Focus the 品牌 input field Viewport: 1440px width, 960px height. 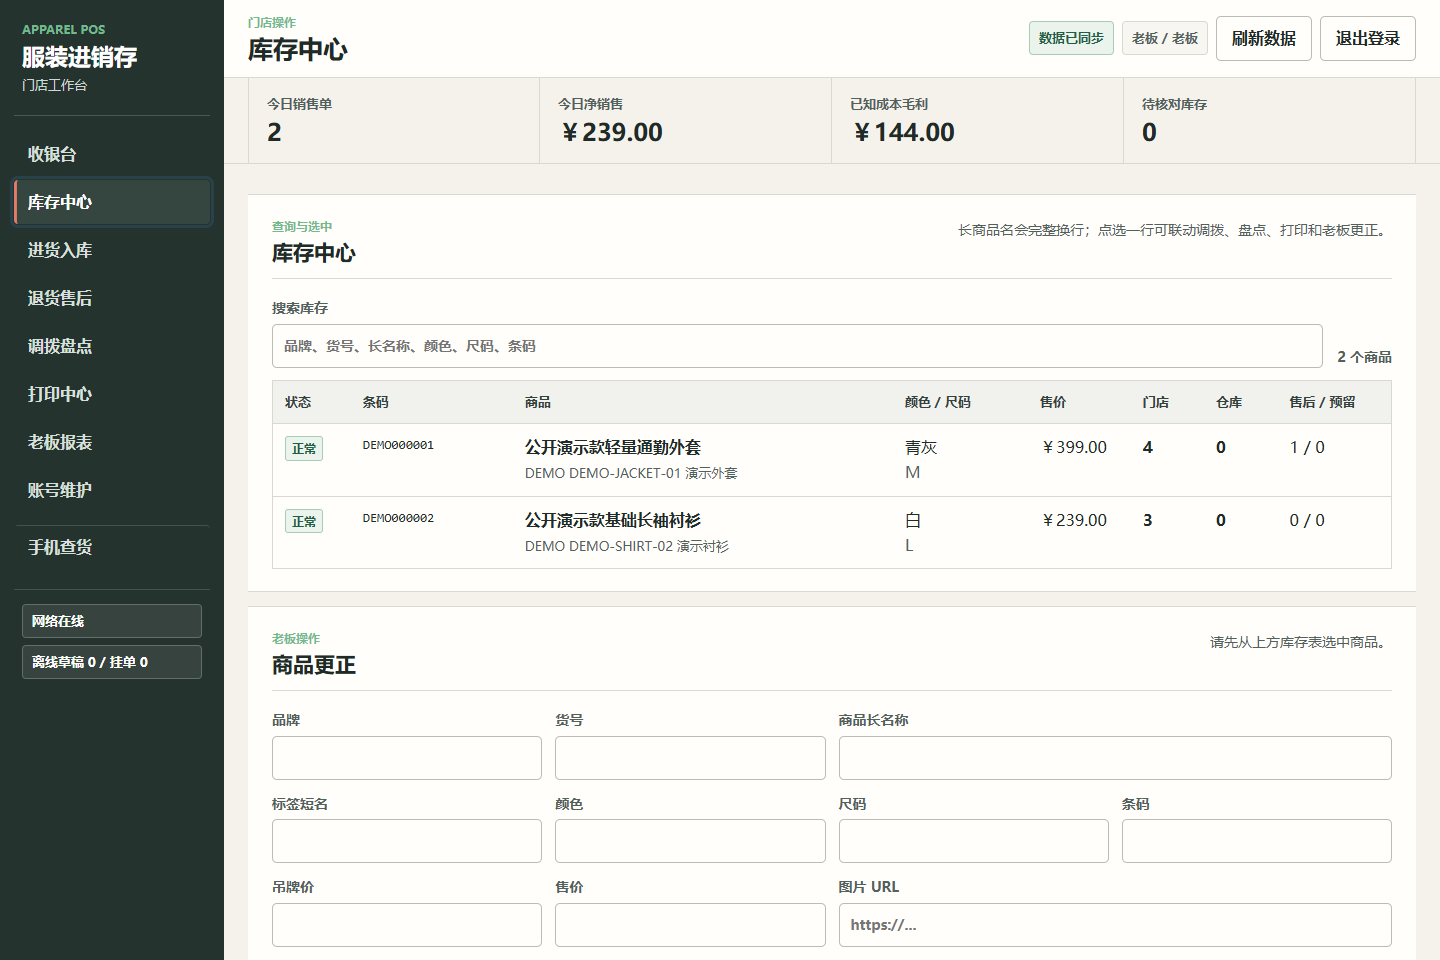(x=407, y=758)
